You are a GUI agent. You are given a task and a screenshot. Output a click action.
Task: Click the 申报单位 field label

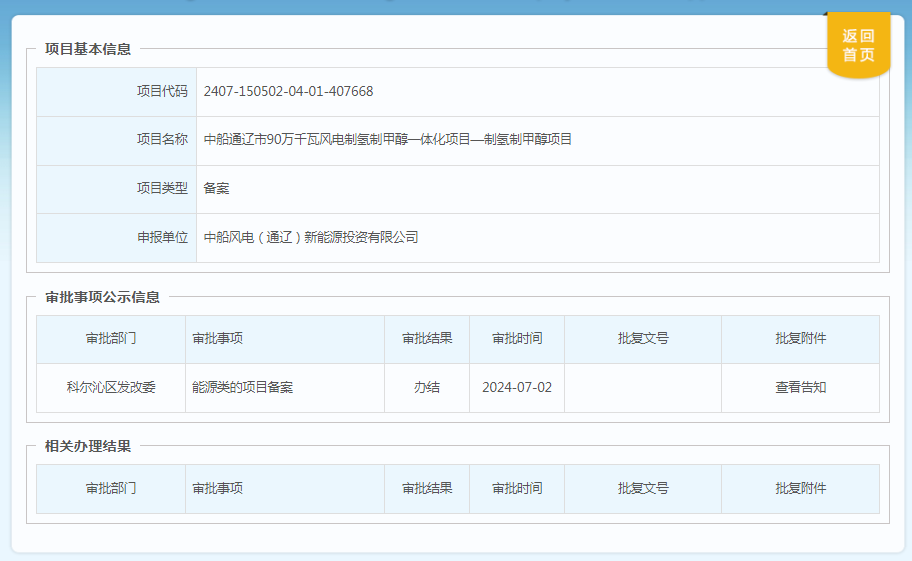(162, 237)
